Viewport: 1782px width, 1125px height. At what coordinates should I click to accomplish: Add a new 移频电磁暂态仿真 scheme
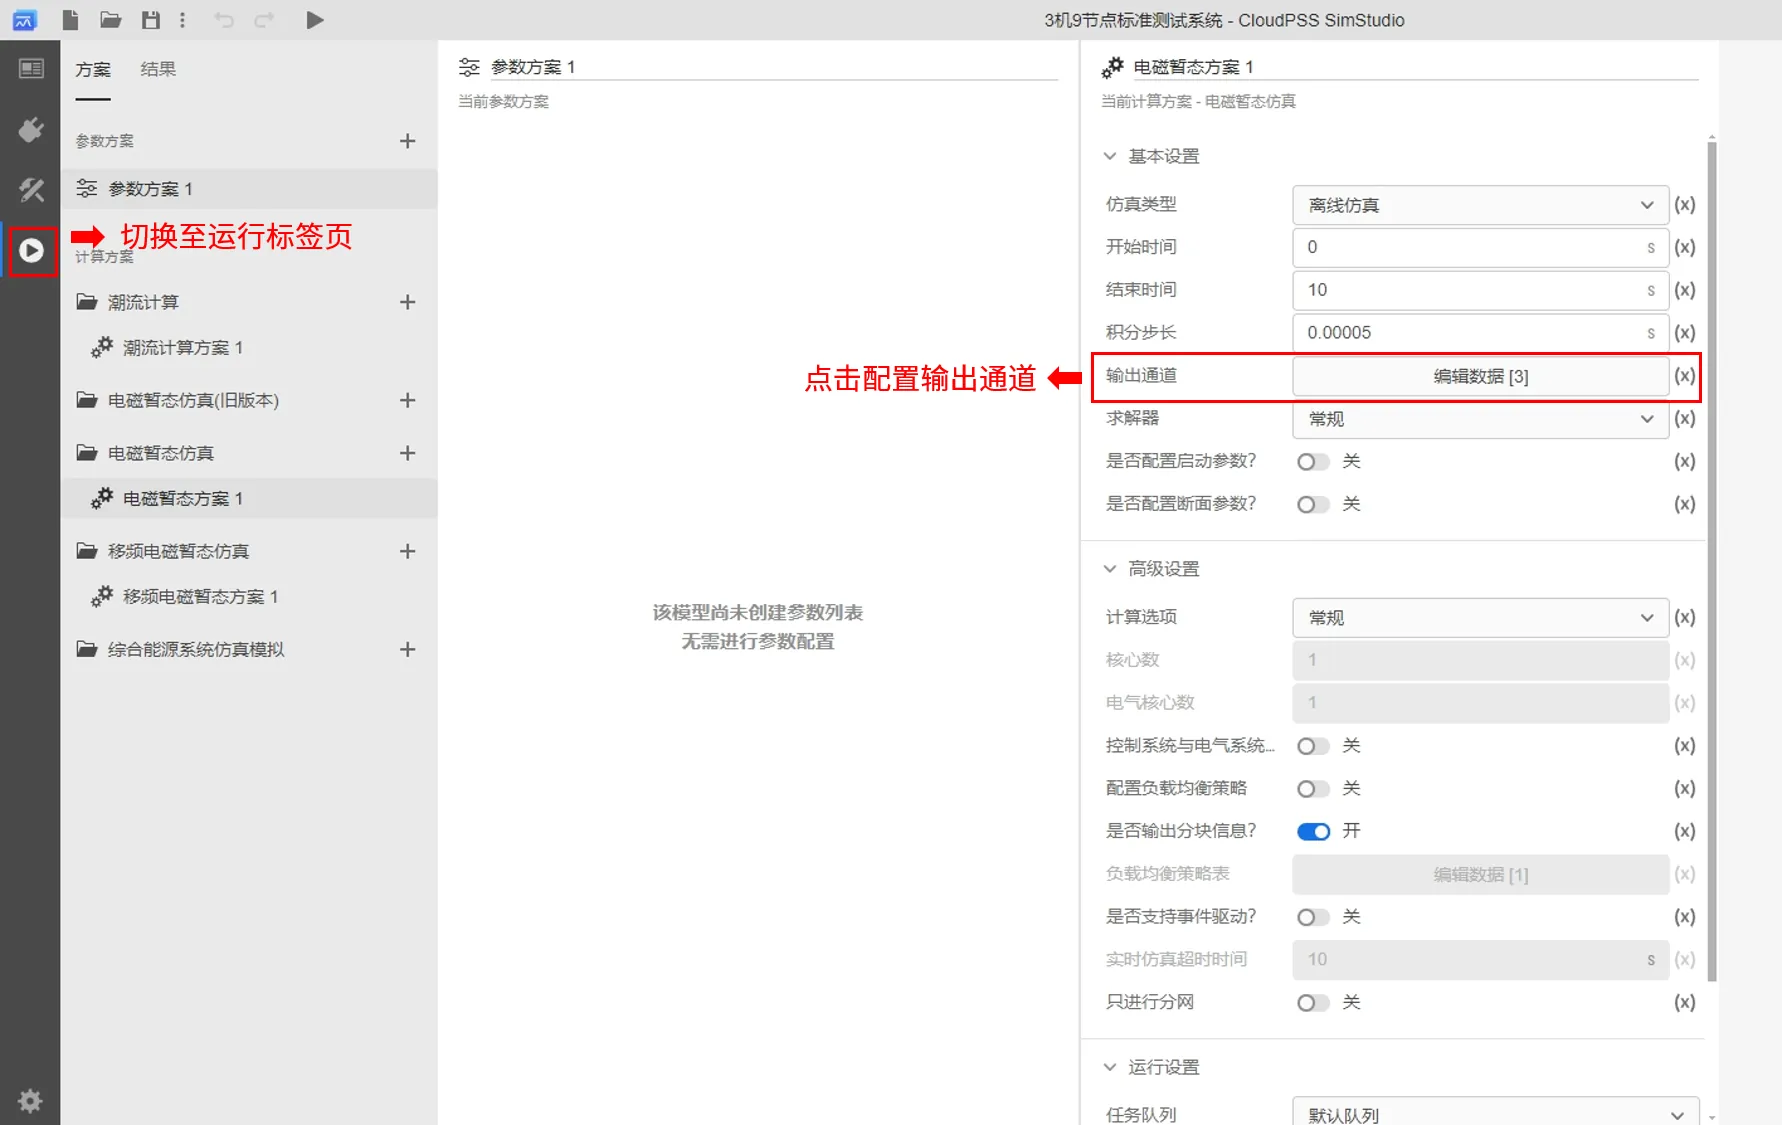coord(407,551)
